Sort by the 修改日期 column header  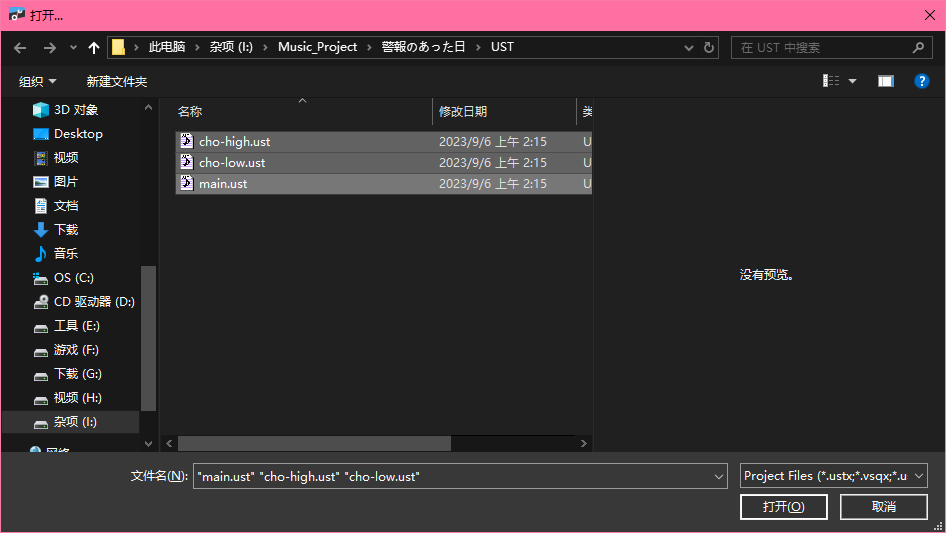point(463,112)
